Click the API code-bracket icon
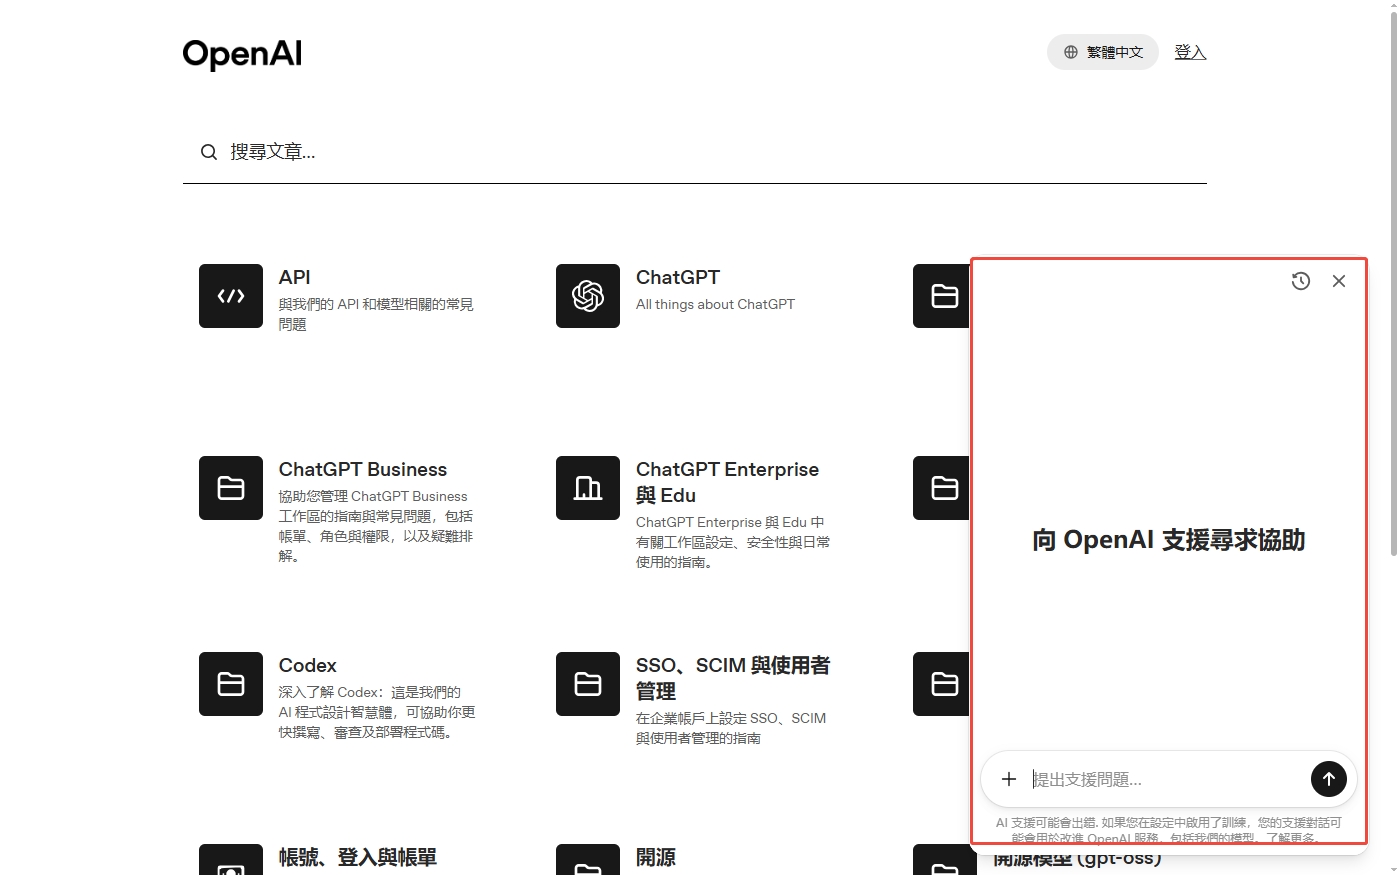The width and height of the screenshot is (1399, 875). pos(231,296)
